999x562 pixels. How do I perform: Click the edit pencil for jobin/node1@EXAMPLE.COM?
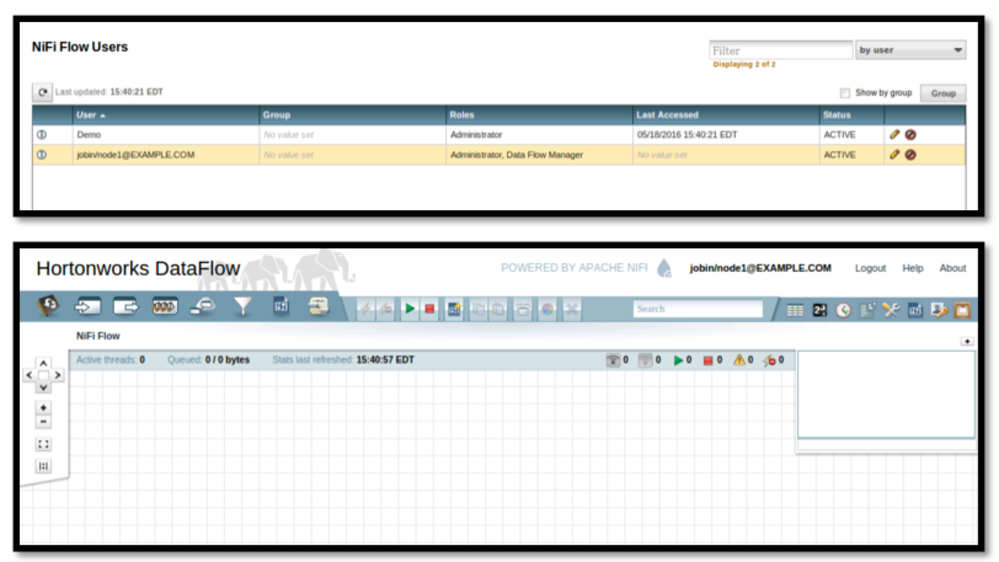pos(895,154)
